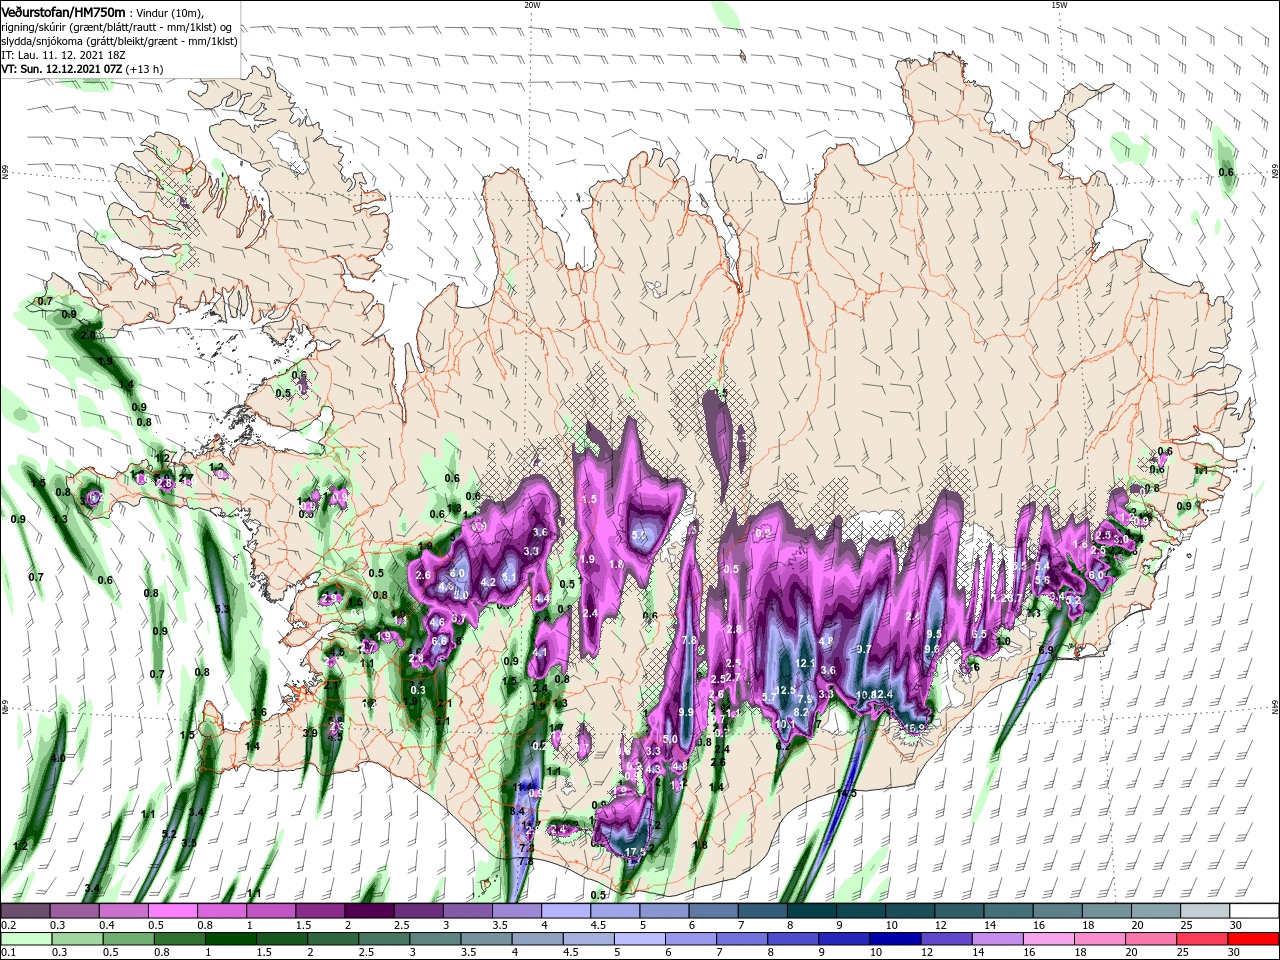
Task: Click the '14.5' precipitation value on the map
Action: pyautogui.click(x=846, y=793)
